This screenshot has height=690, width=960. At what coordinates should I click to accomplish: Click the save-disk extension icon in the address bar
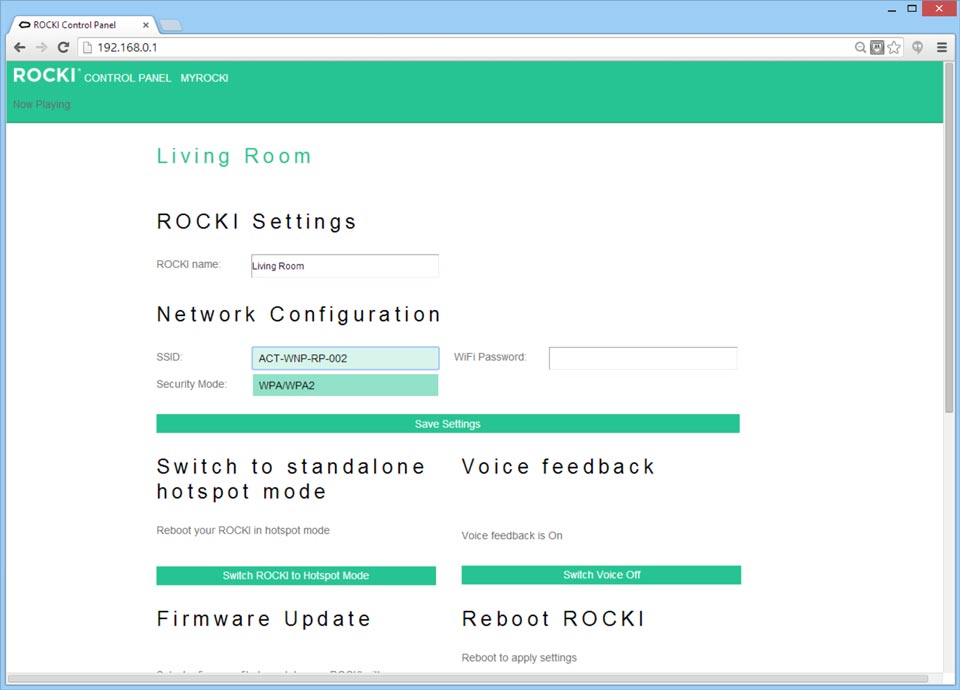pos(877,47)
